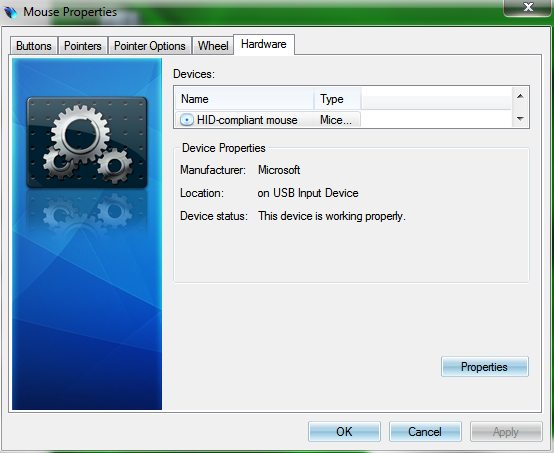Select the HID-compliant mouse device icon

187,120
